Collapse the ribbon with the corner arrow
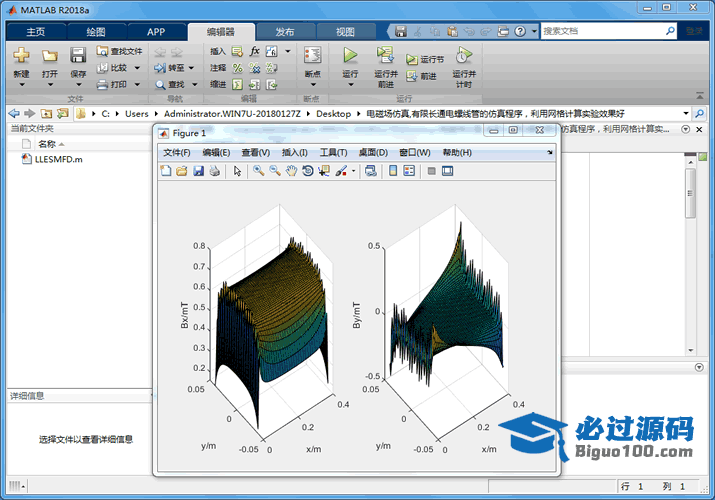This screenshot has height=500, width=715. point(699,96)
